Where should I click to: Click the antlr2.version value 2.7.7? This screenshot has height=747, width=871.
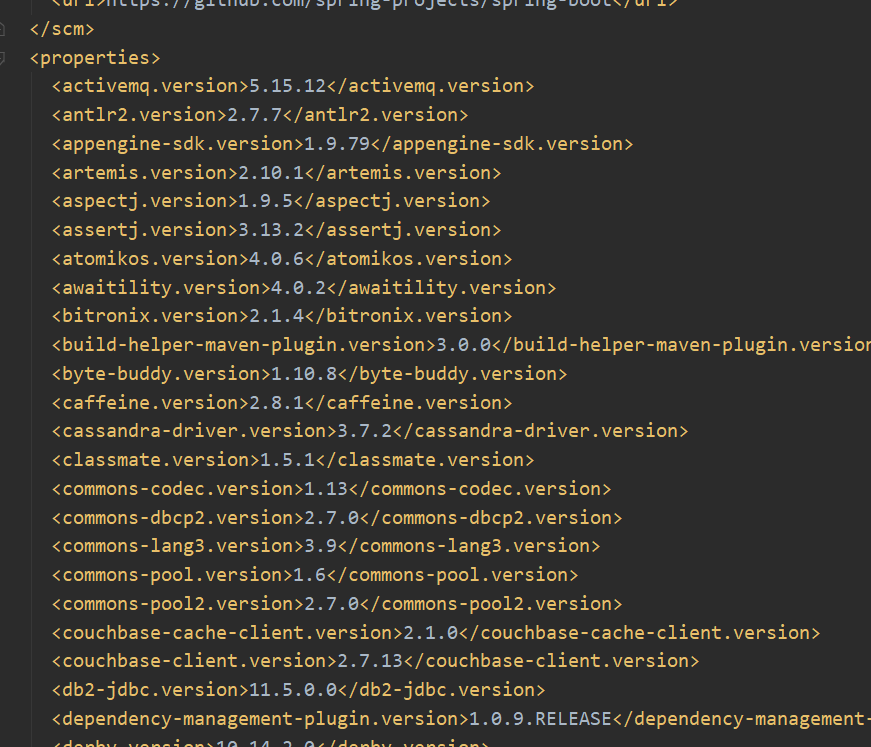coord(254,115)
